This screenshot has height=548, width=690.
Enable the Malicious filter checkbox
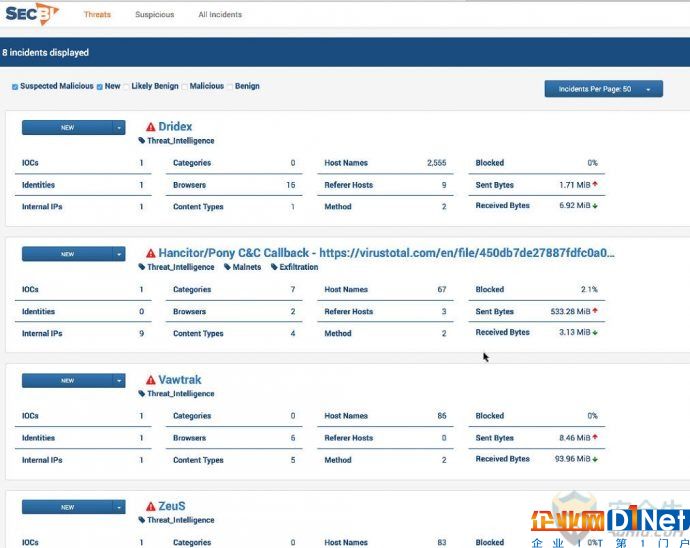click(185, 87)
